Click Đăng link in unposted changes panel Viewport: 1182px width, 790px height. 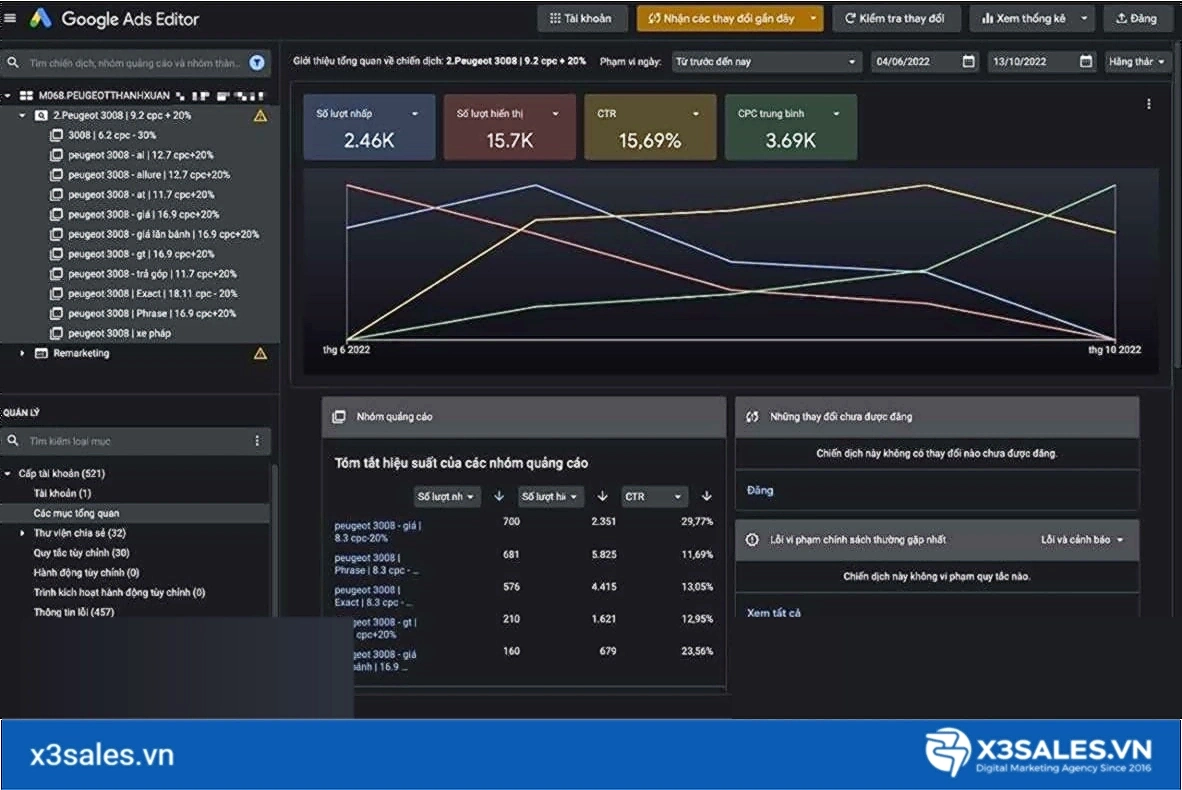tap(760, 491)
